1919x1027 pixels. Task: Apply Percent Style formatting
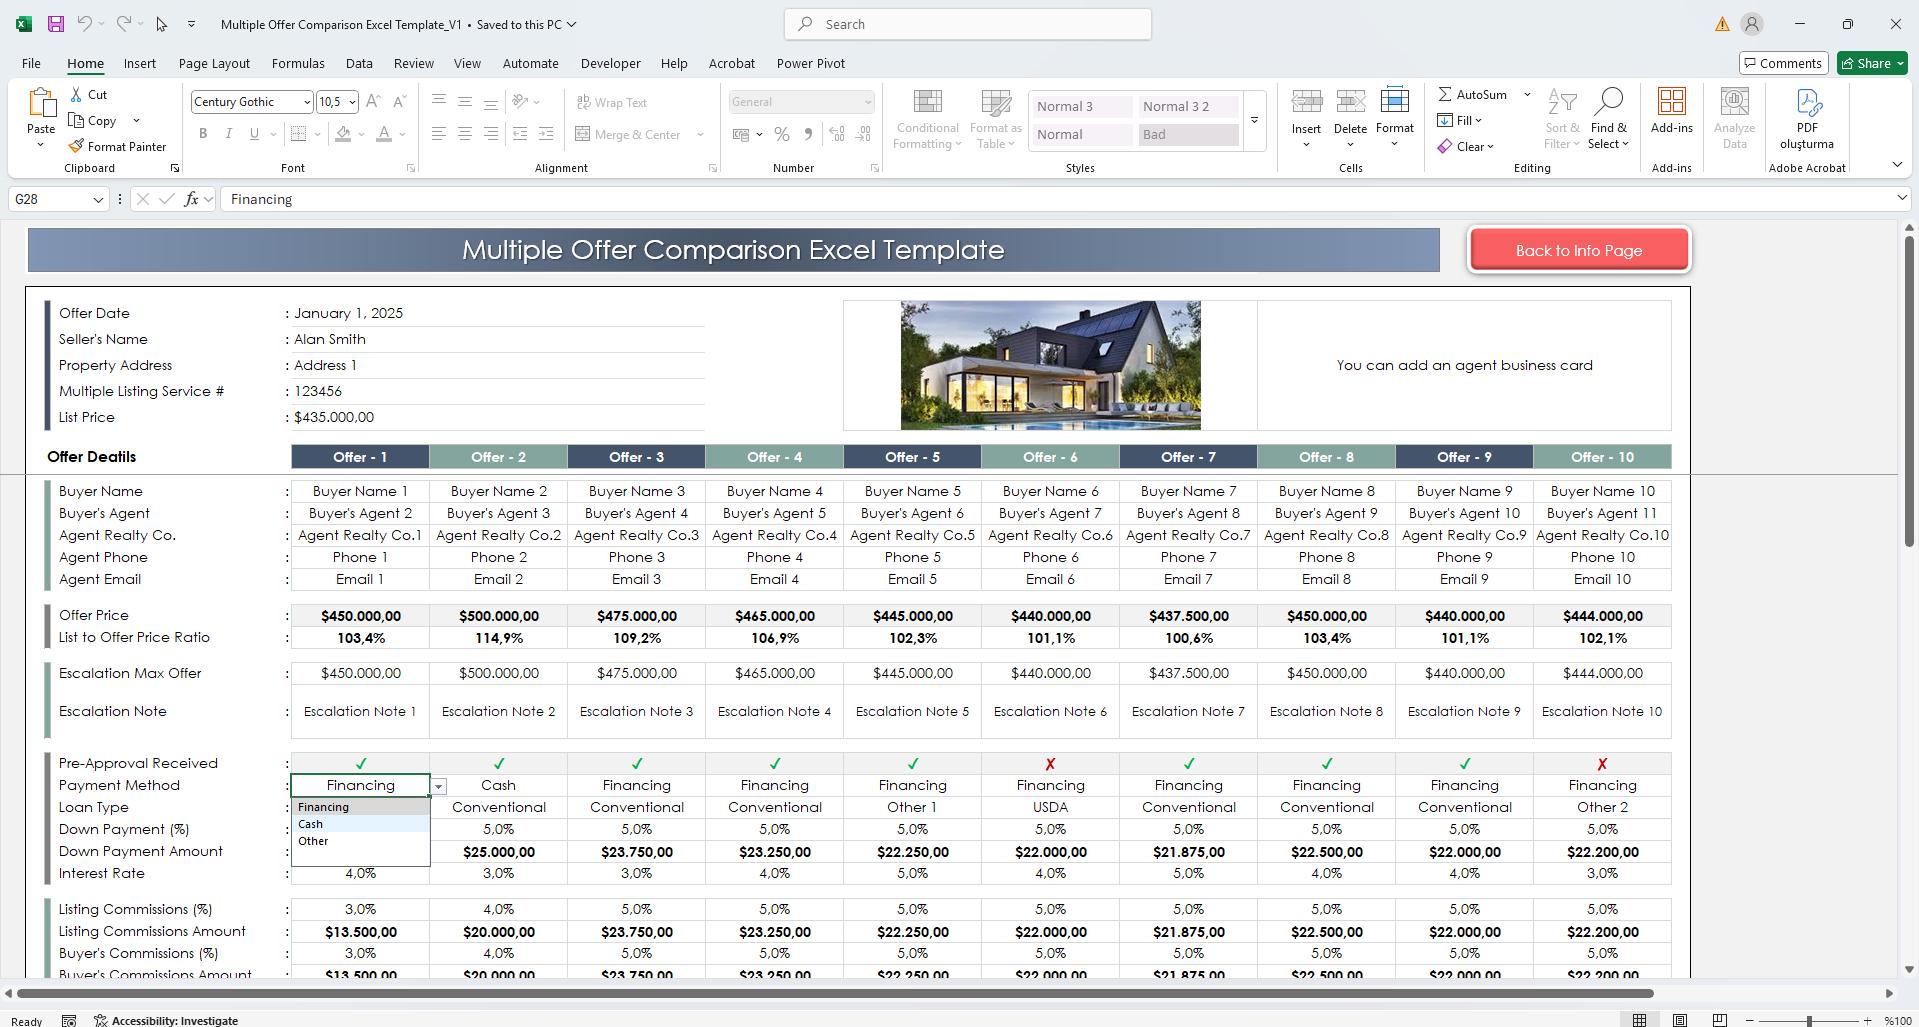(782, 134)
